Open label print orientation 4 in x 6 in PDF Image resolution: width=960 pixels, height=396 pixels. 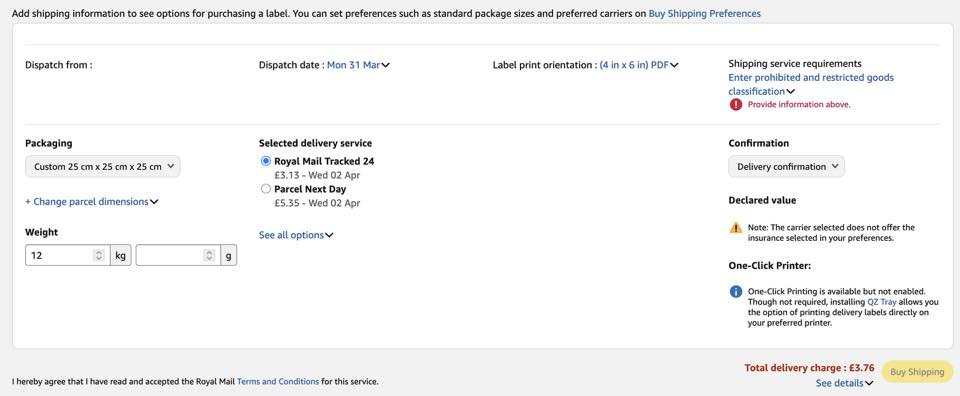(639, 65)
